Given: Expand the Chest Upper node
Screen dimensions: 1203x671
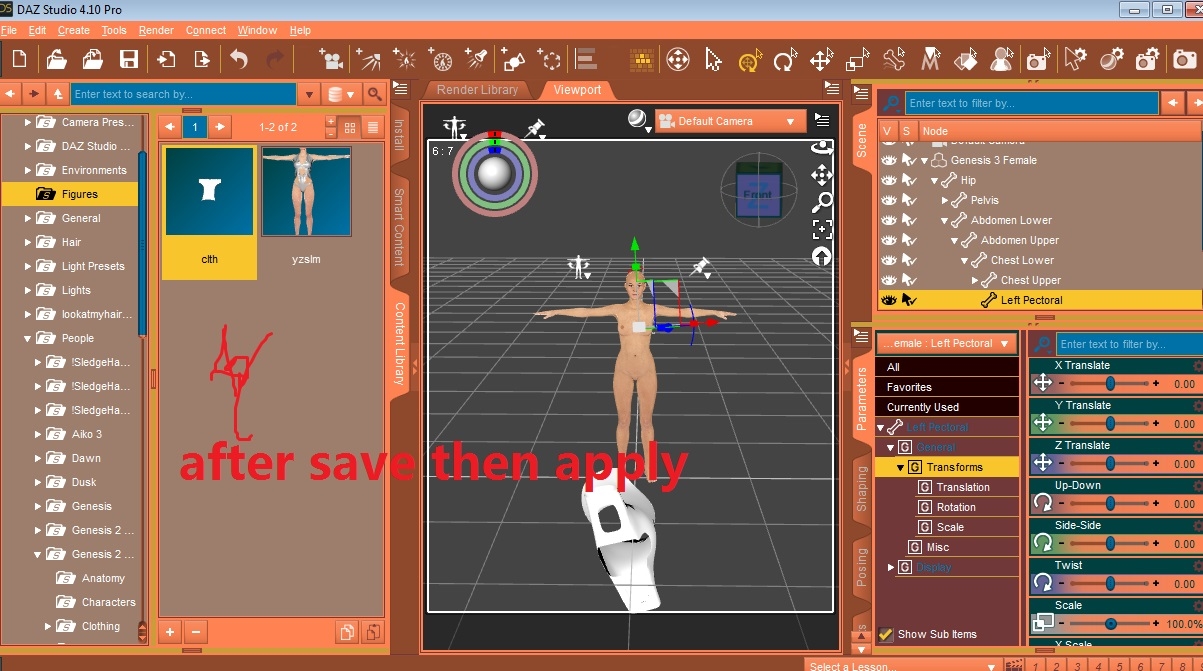Looking at the screenshot, I should [x=976, y=280].
